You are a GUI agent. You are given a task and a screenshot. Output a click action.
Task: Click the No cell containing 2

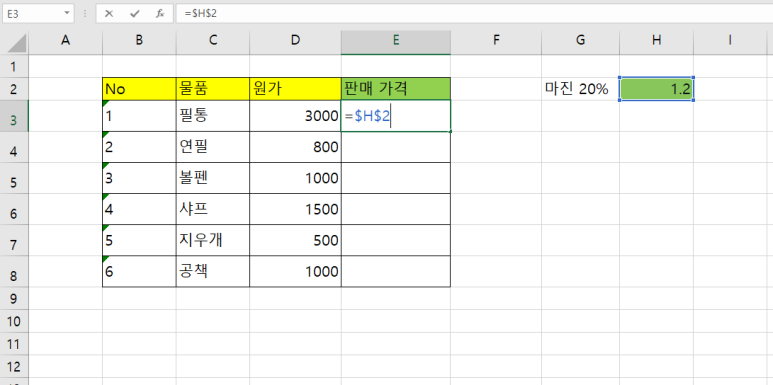click(139, 147)
